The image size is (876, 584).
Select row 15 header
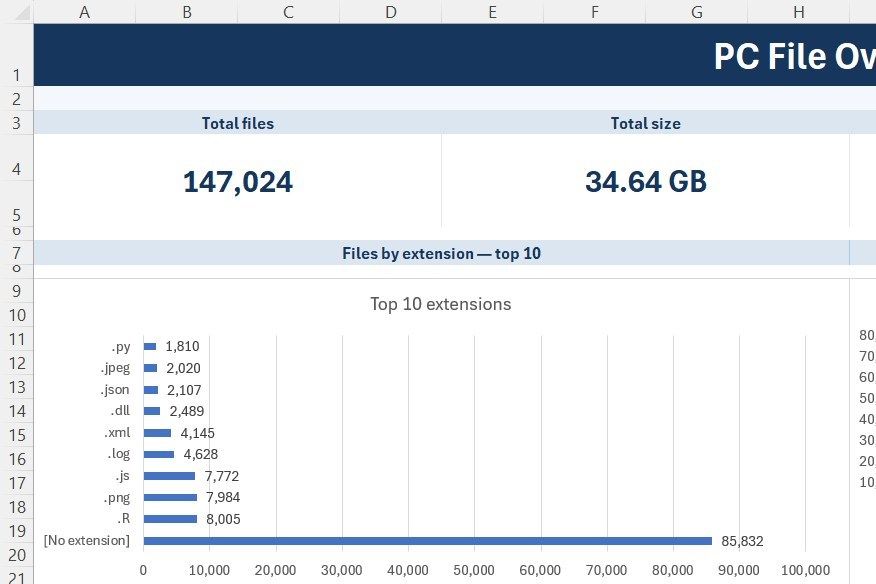point(17,435)
